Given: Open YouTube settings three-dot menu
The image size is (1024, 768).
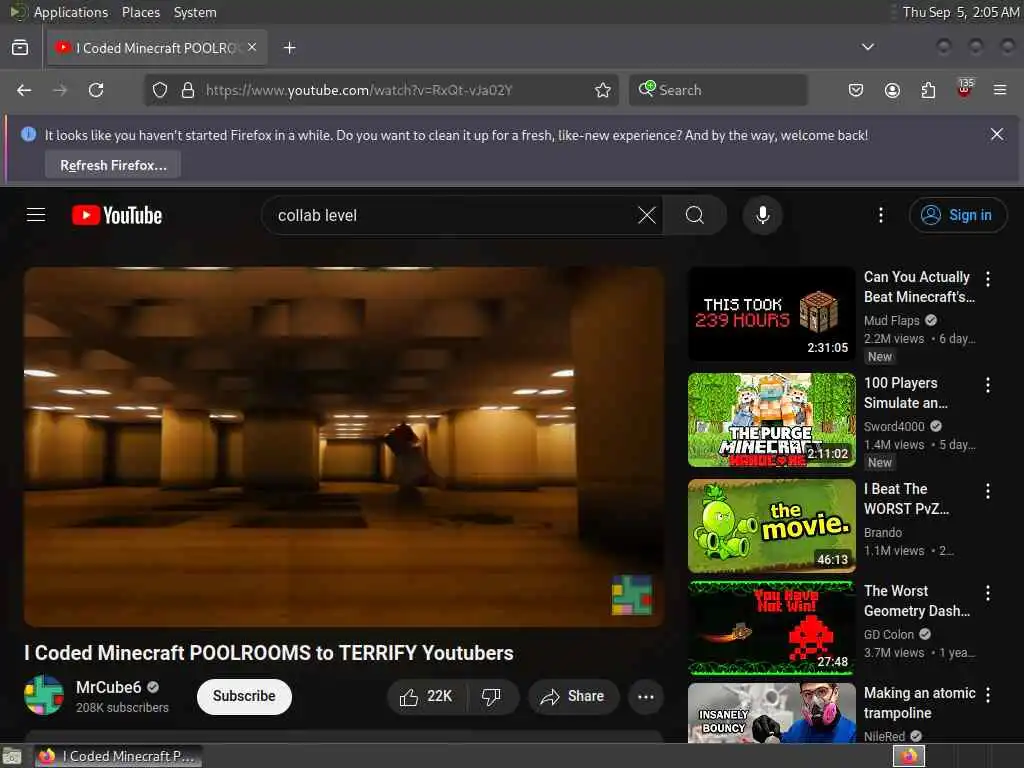Looking at the screenshot, I should pos(880,215).
